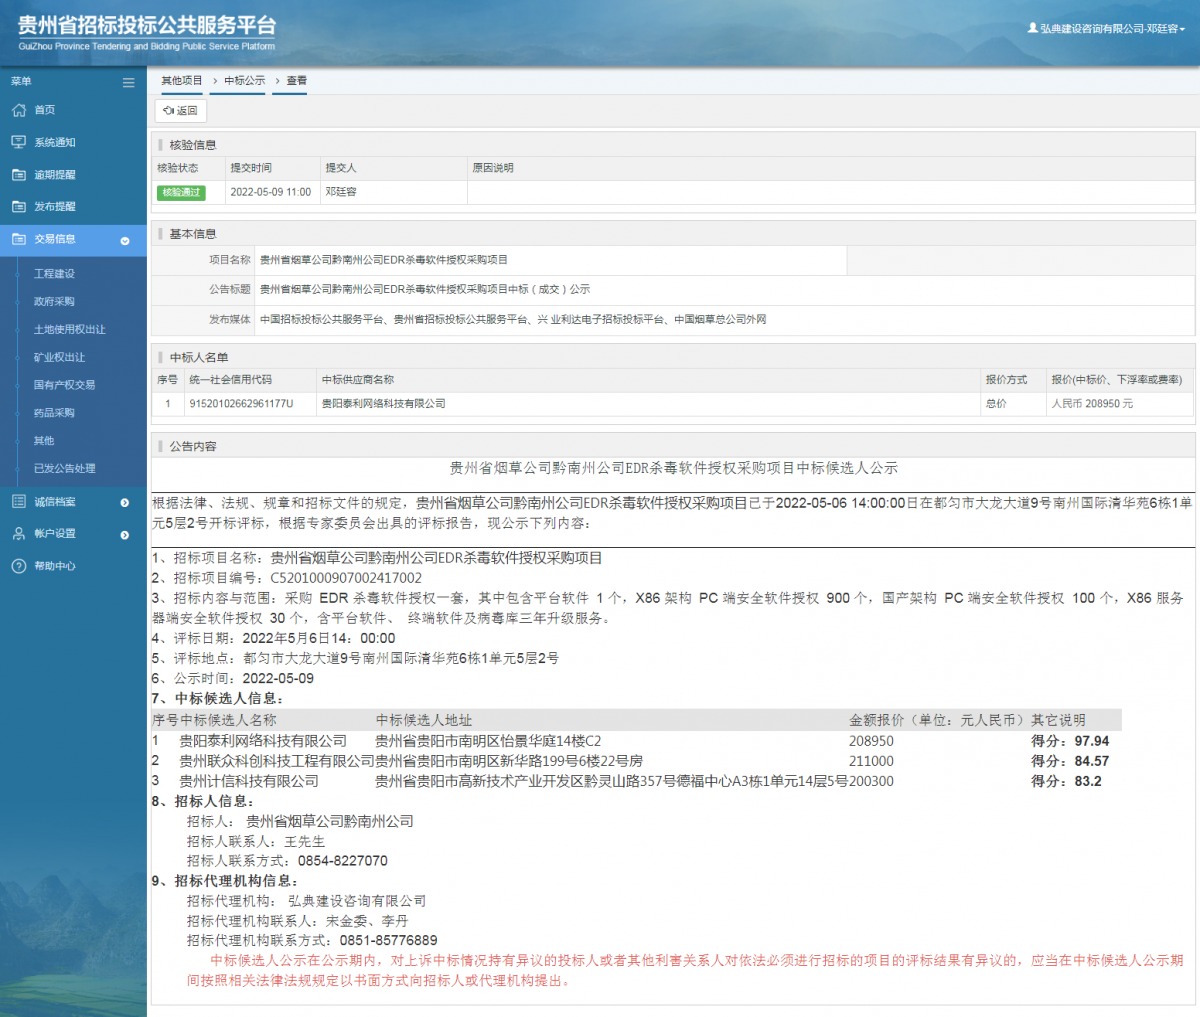The height and width of the screenshot is (1017, 1200).
Task: Click the project number C5201000907002417002
Action: 346,578
